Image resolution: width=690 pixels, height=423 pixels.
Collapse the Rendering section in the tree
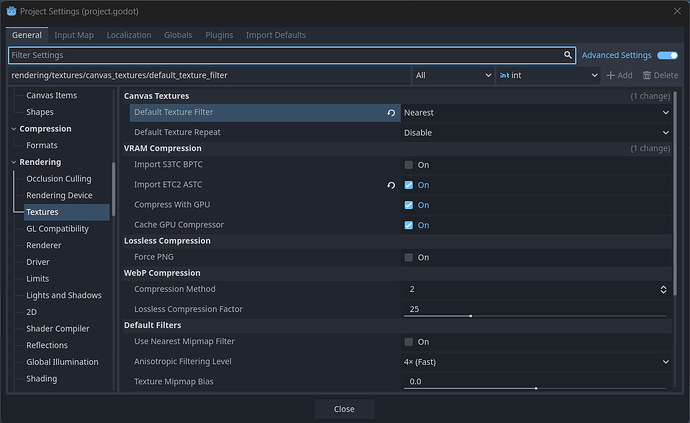point(14,162)
